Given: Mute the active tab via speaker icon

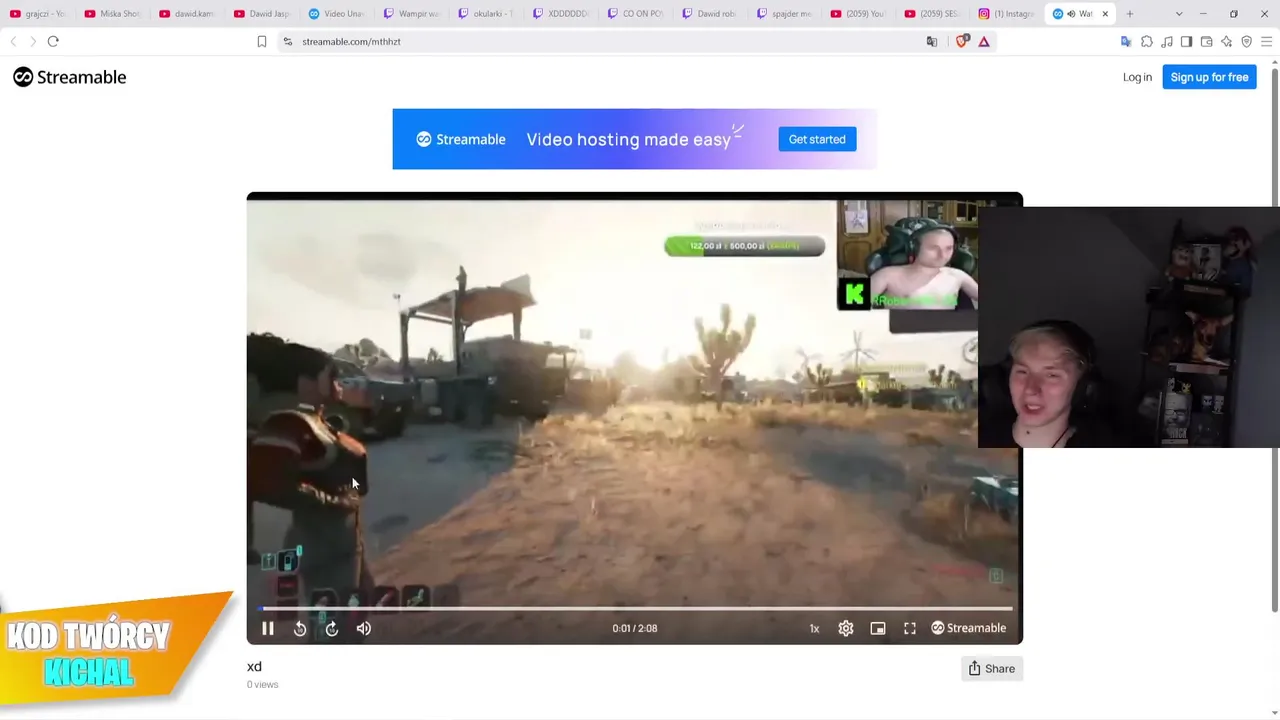Looking at the screenshot, I should 1071,14.
